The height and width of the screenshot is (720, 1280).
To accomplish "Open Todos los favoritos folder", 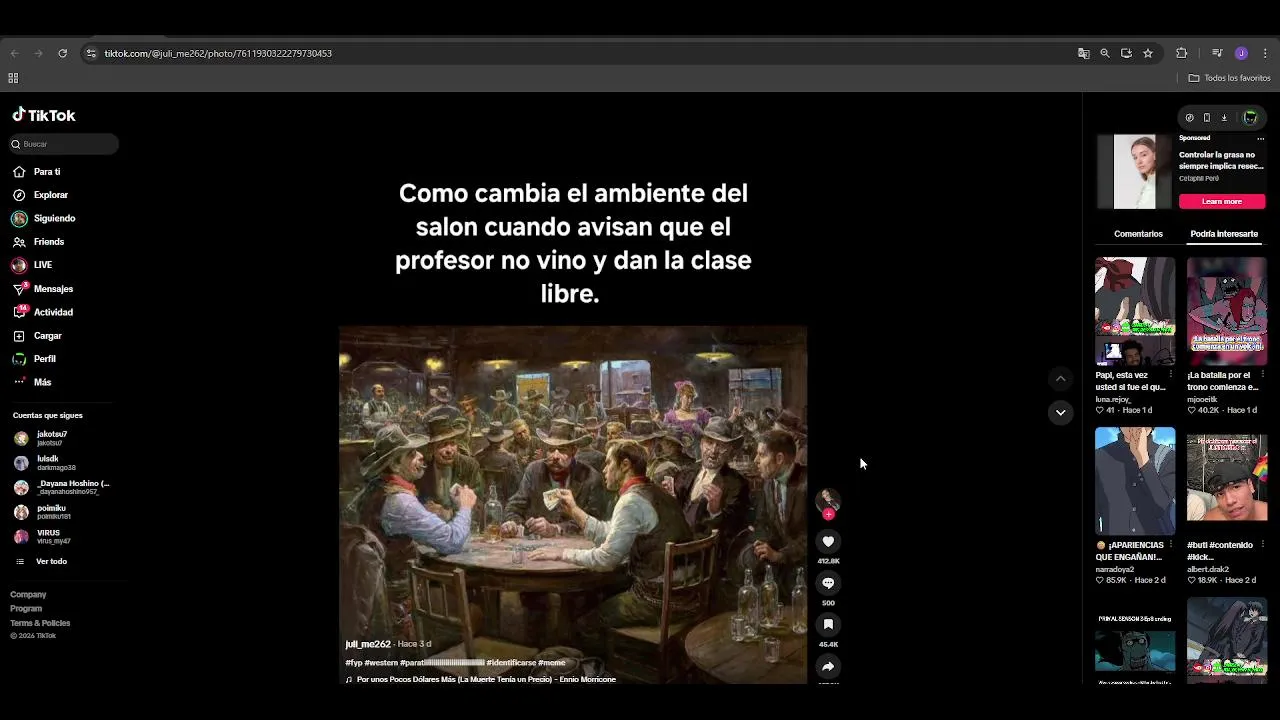I will click(x=1229, y=78).
